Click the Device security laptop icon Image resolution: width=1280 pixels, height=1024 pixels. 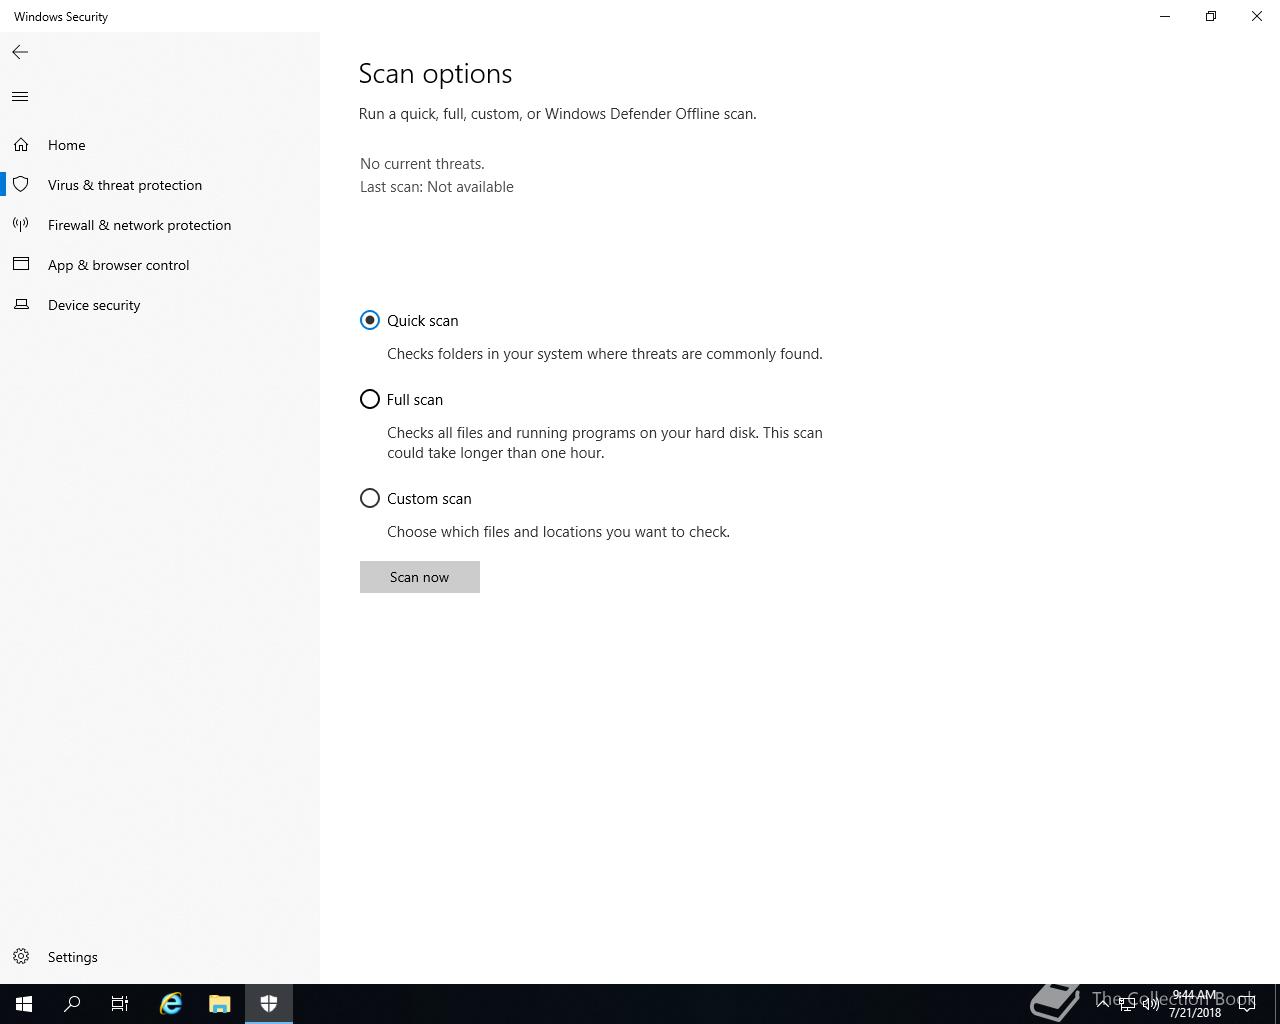click(21, 304)
